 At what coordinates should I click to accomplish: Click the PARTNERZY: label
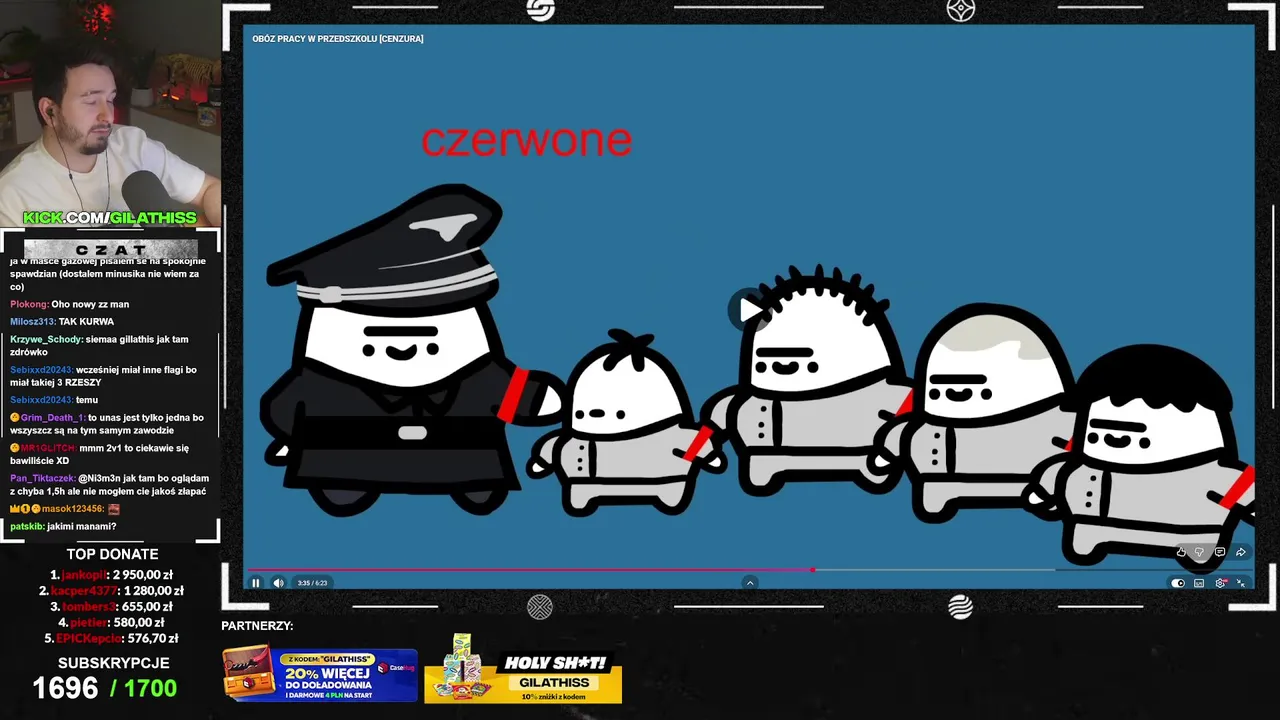(257, 626)
